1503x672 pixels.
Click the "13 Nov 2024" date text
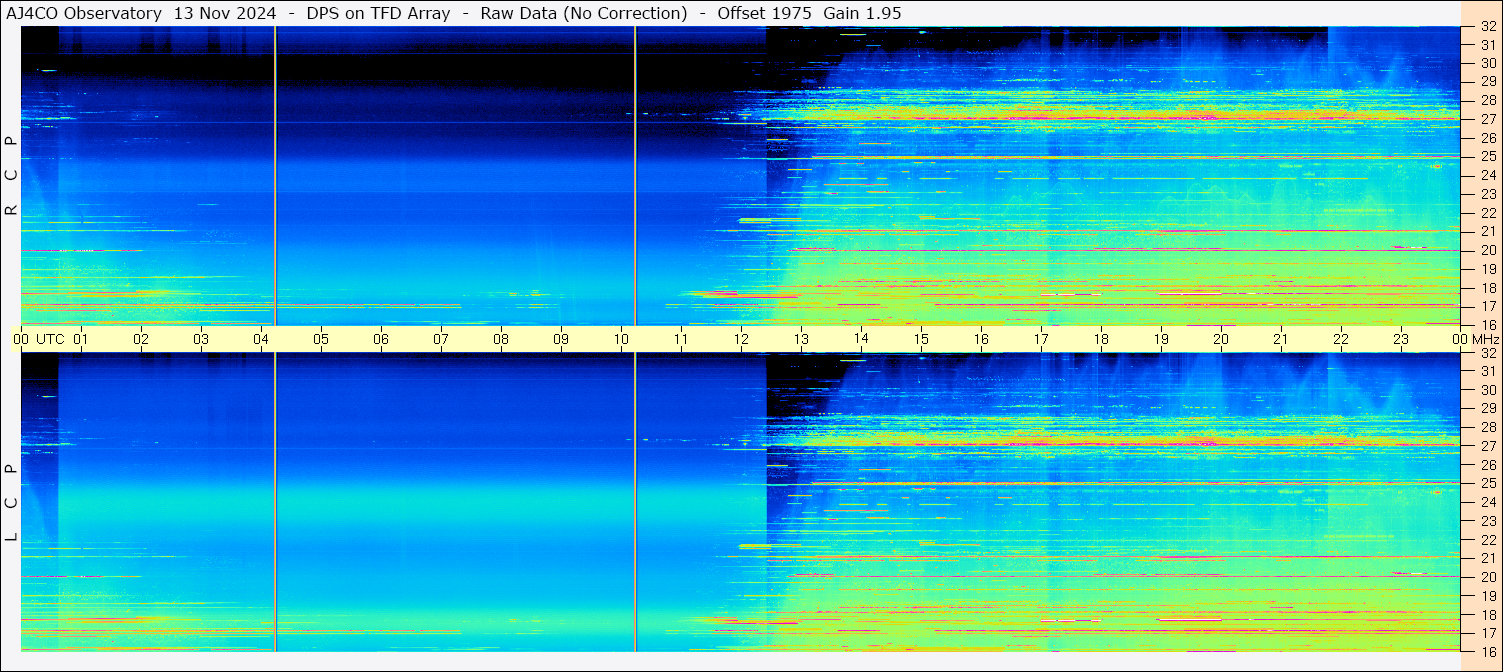pos(225,13)
